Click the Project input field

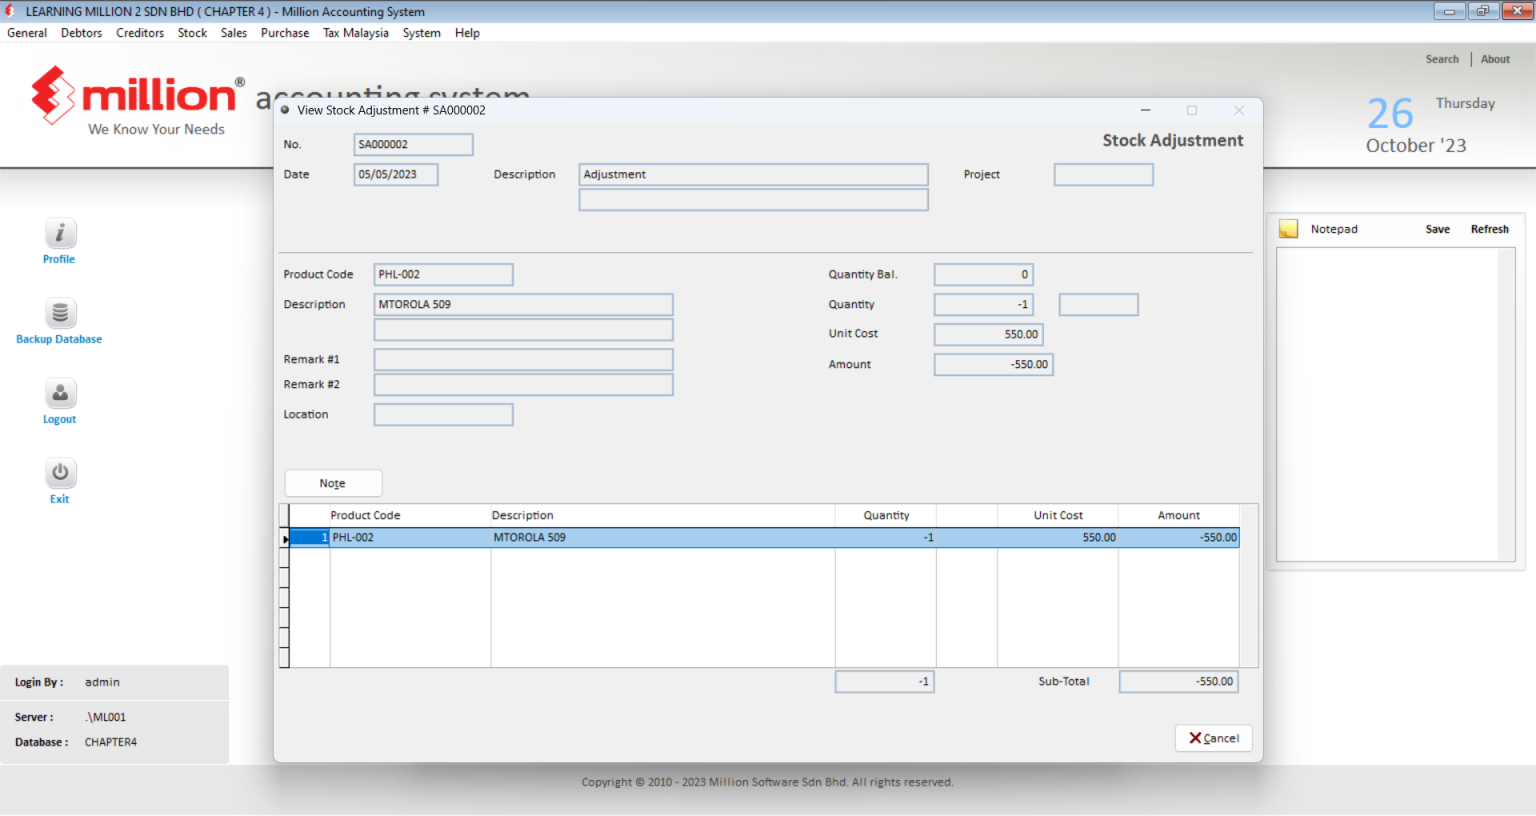(x=1104, y=175)
